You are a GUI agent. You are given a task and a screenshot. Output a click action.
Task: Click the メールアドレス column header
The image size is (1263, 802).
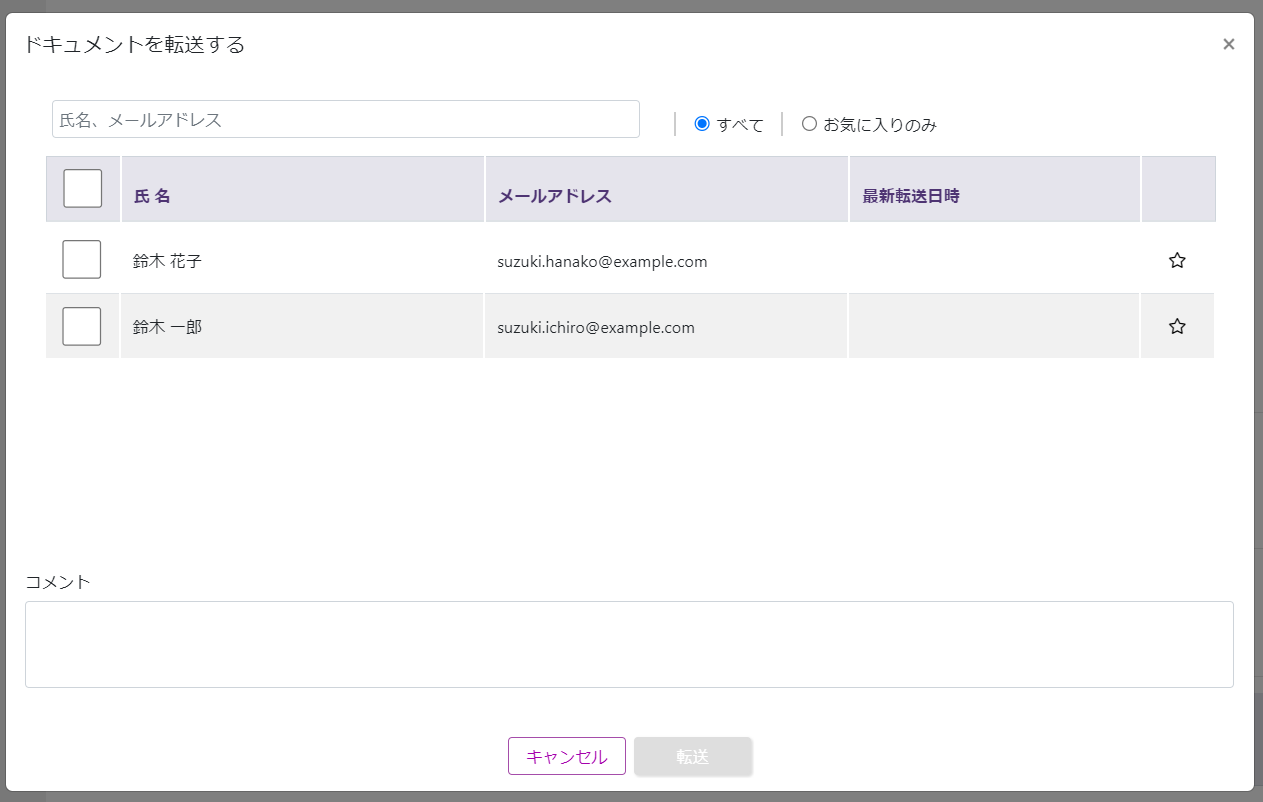point(555,196)
